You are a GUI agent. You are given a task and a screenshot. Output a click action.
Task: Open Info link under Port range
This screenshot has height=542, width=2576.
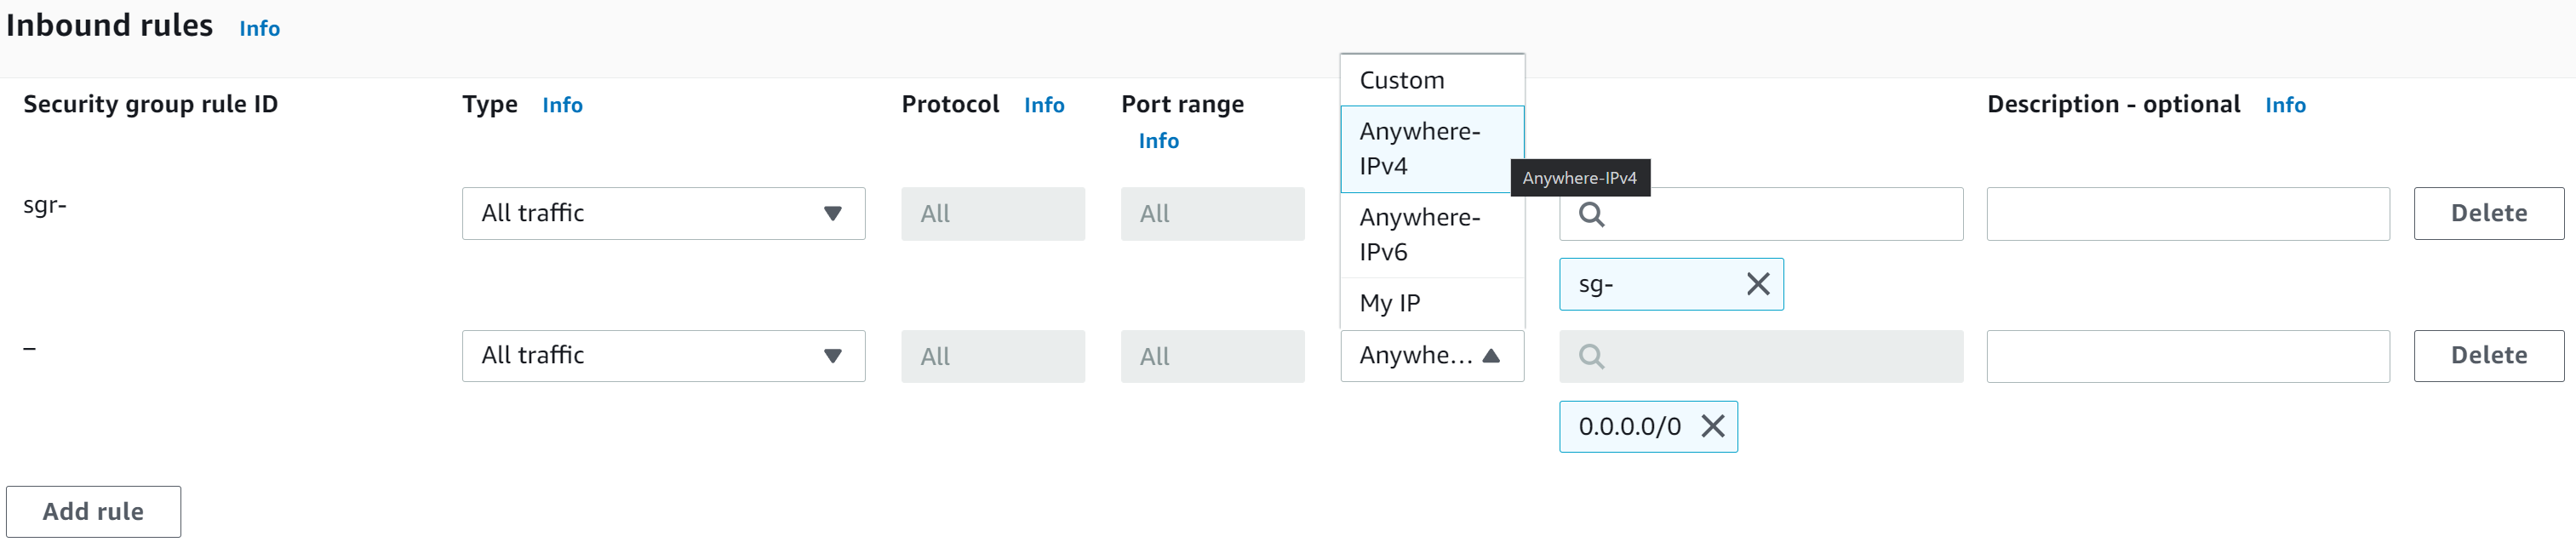point(1158,141)
